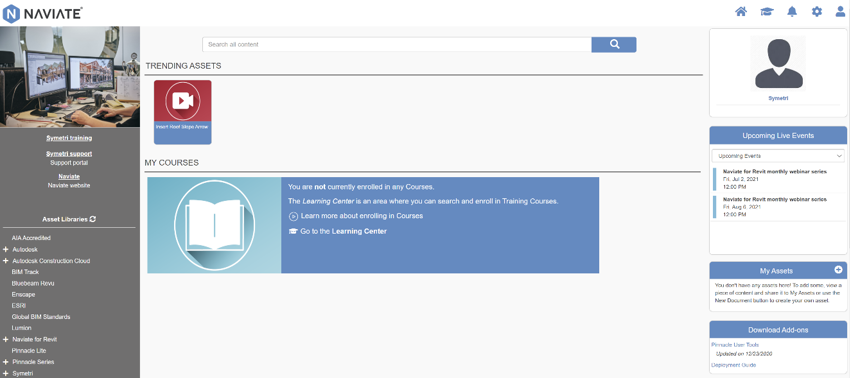This screenshot has width=850, height=378.
Task: Click the open book courses image
Action: [x=214, y=225]
